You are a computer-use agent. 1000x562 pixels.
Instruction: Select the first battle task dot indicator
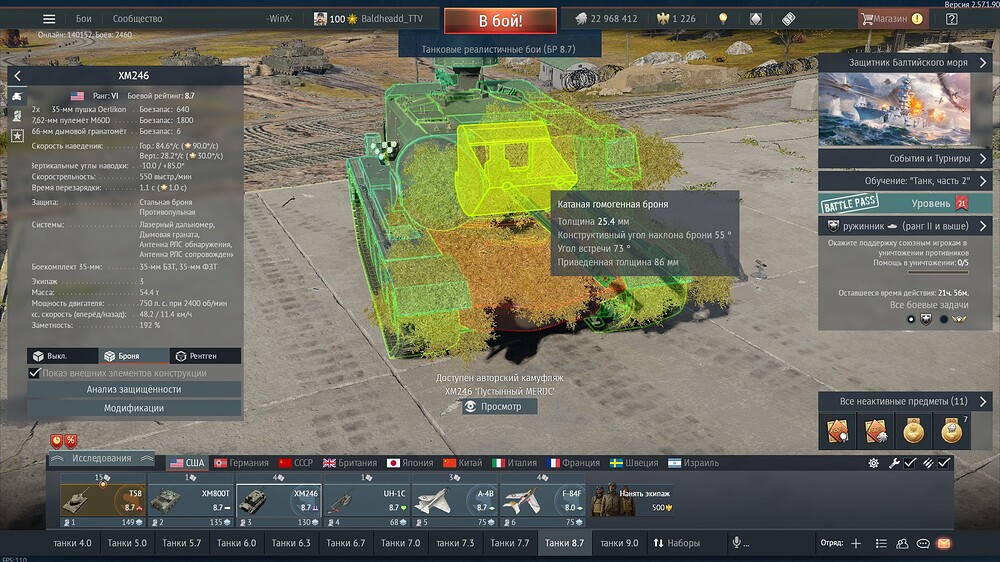pyautogui.click(x=911, y=319)
